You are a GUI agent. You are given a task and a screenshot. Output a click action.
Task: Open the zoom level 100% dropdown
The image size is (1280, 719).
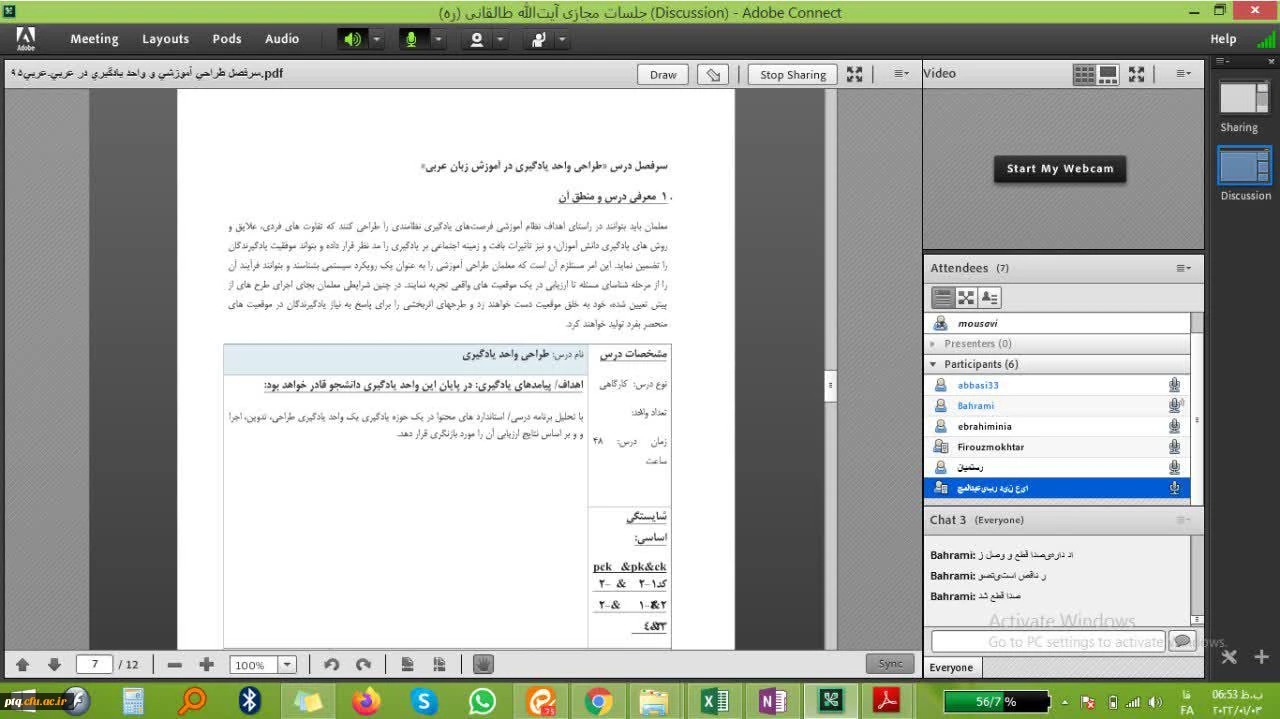(x=287, y=665)
